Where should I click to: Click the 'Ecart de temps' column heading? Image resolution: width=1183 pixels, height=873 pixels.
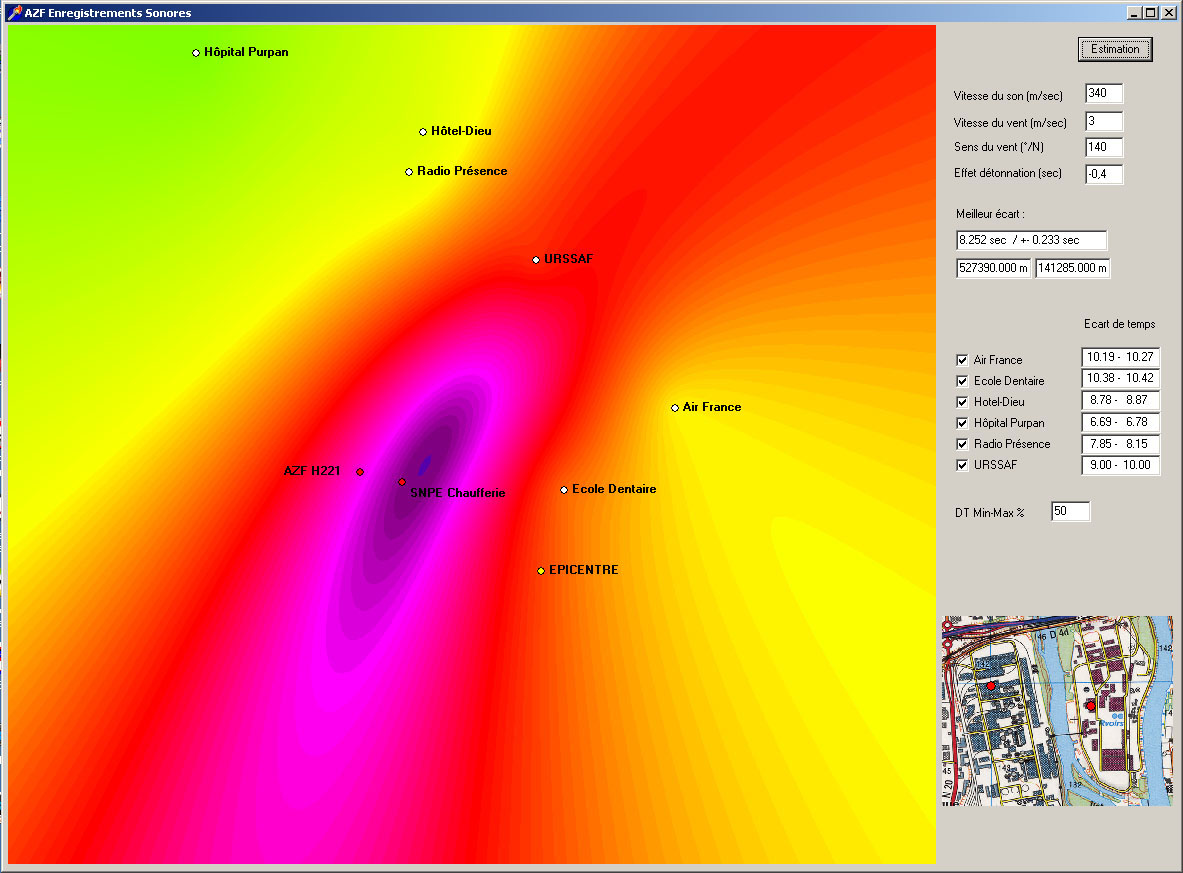pos(1120,324)
